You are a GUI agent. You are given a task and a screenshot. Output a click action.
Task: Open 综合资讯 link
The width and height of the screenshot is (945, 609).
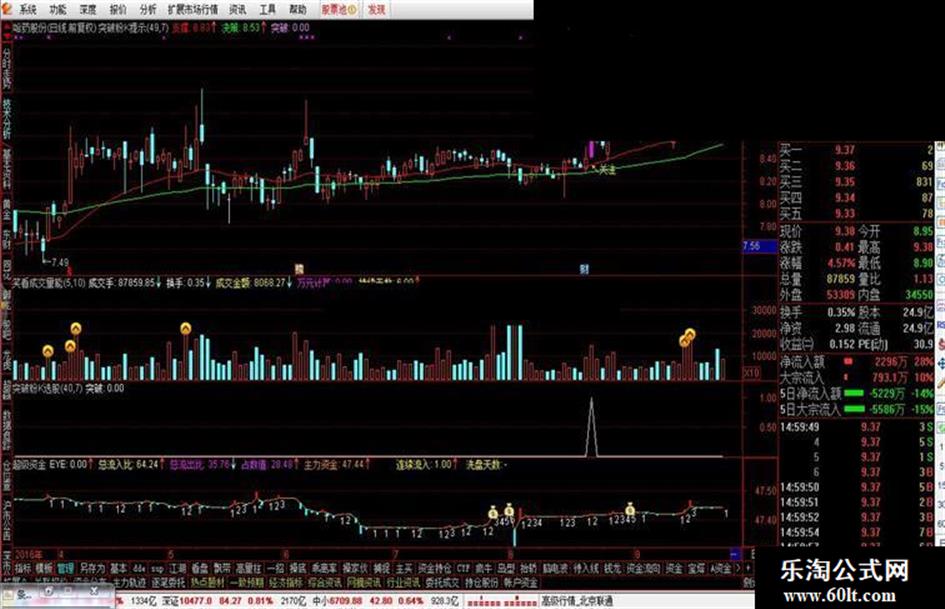click(x=325, y=583)
